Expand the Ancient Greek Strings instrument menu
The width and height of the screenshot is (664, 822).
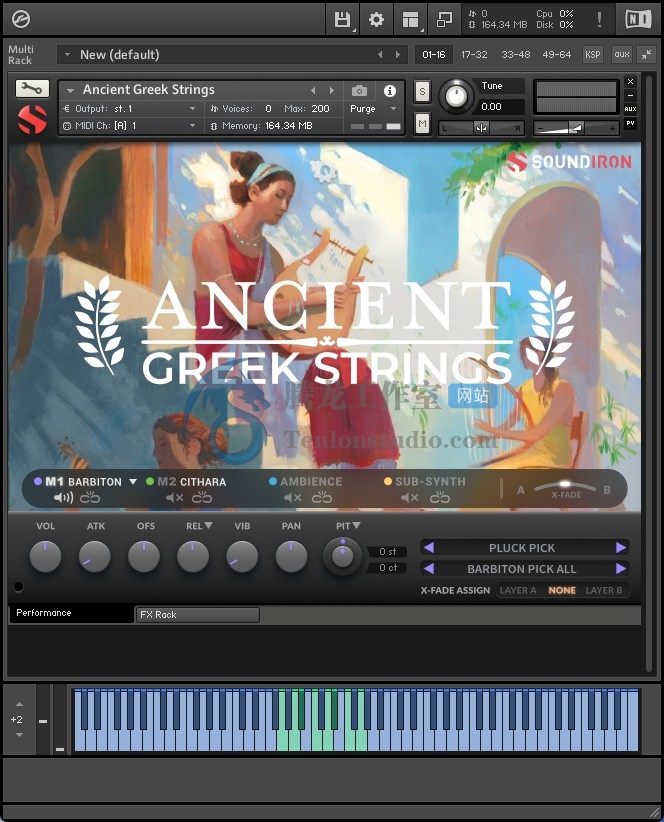70,91
